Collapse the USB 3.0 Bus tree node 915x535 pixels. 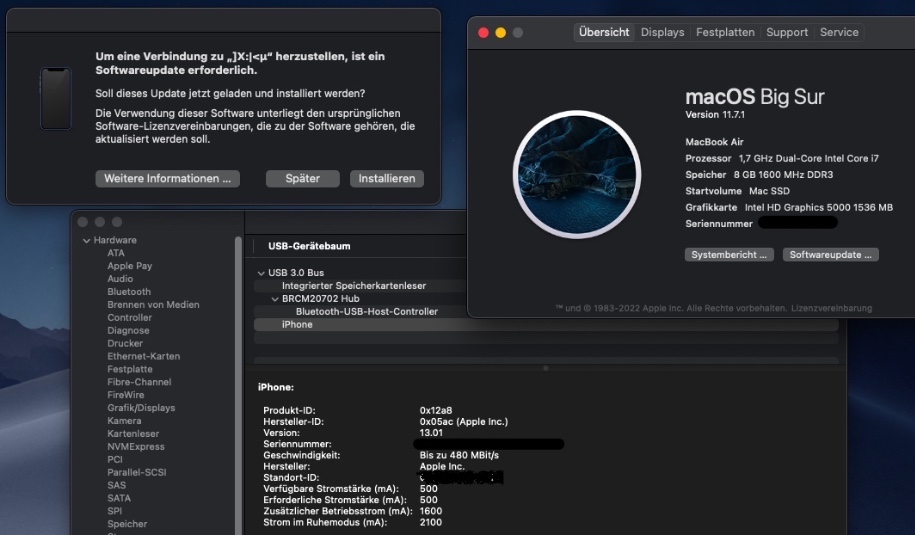pyautogui.click(x=261, y=272)
